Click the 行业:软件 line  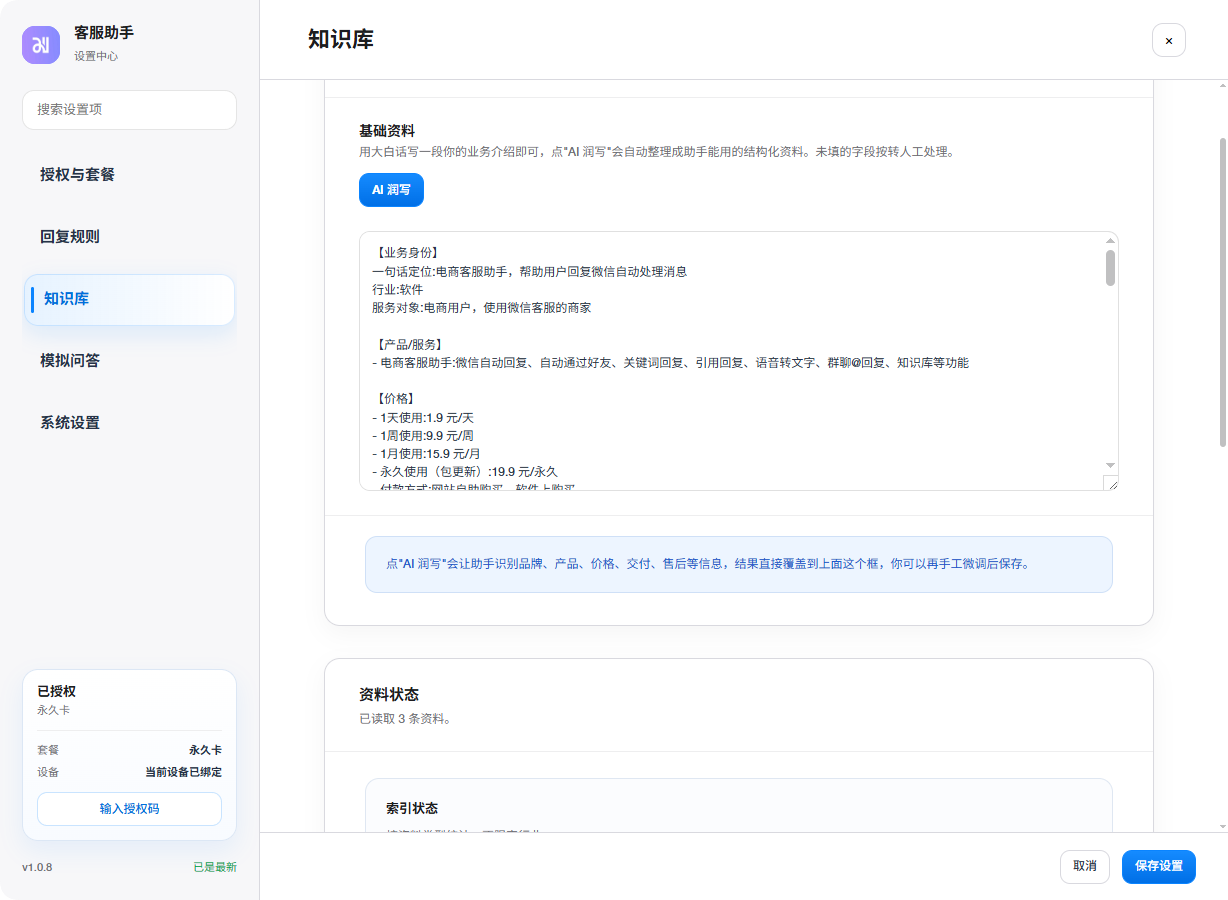pyautogui.click(x=398, y=289)
